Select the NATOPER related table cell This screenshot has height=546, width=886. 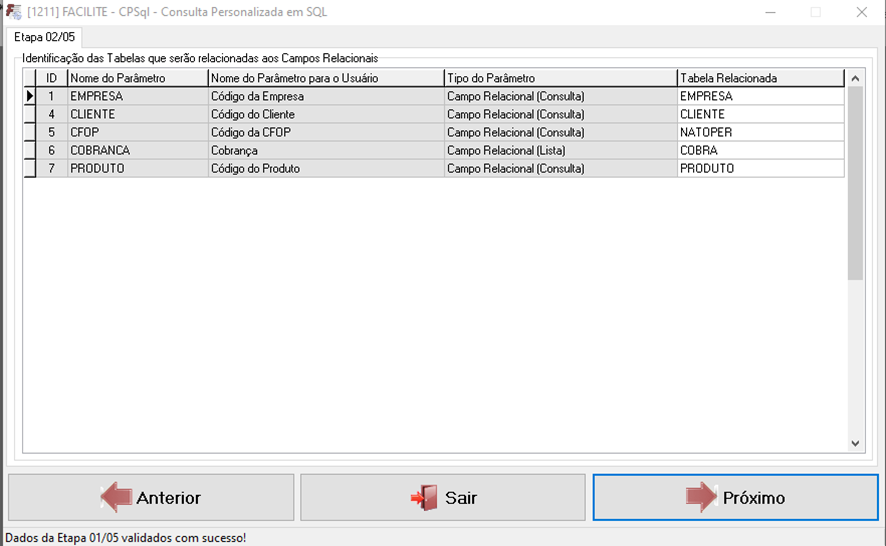coord(760,132)
